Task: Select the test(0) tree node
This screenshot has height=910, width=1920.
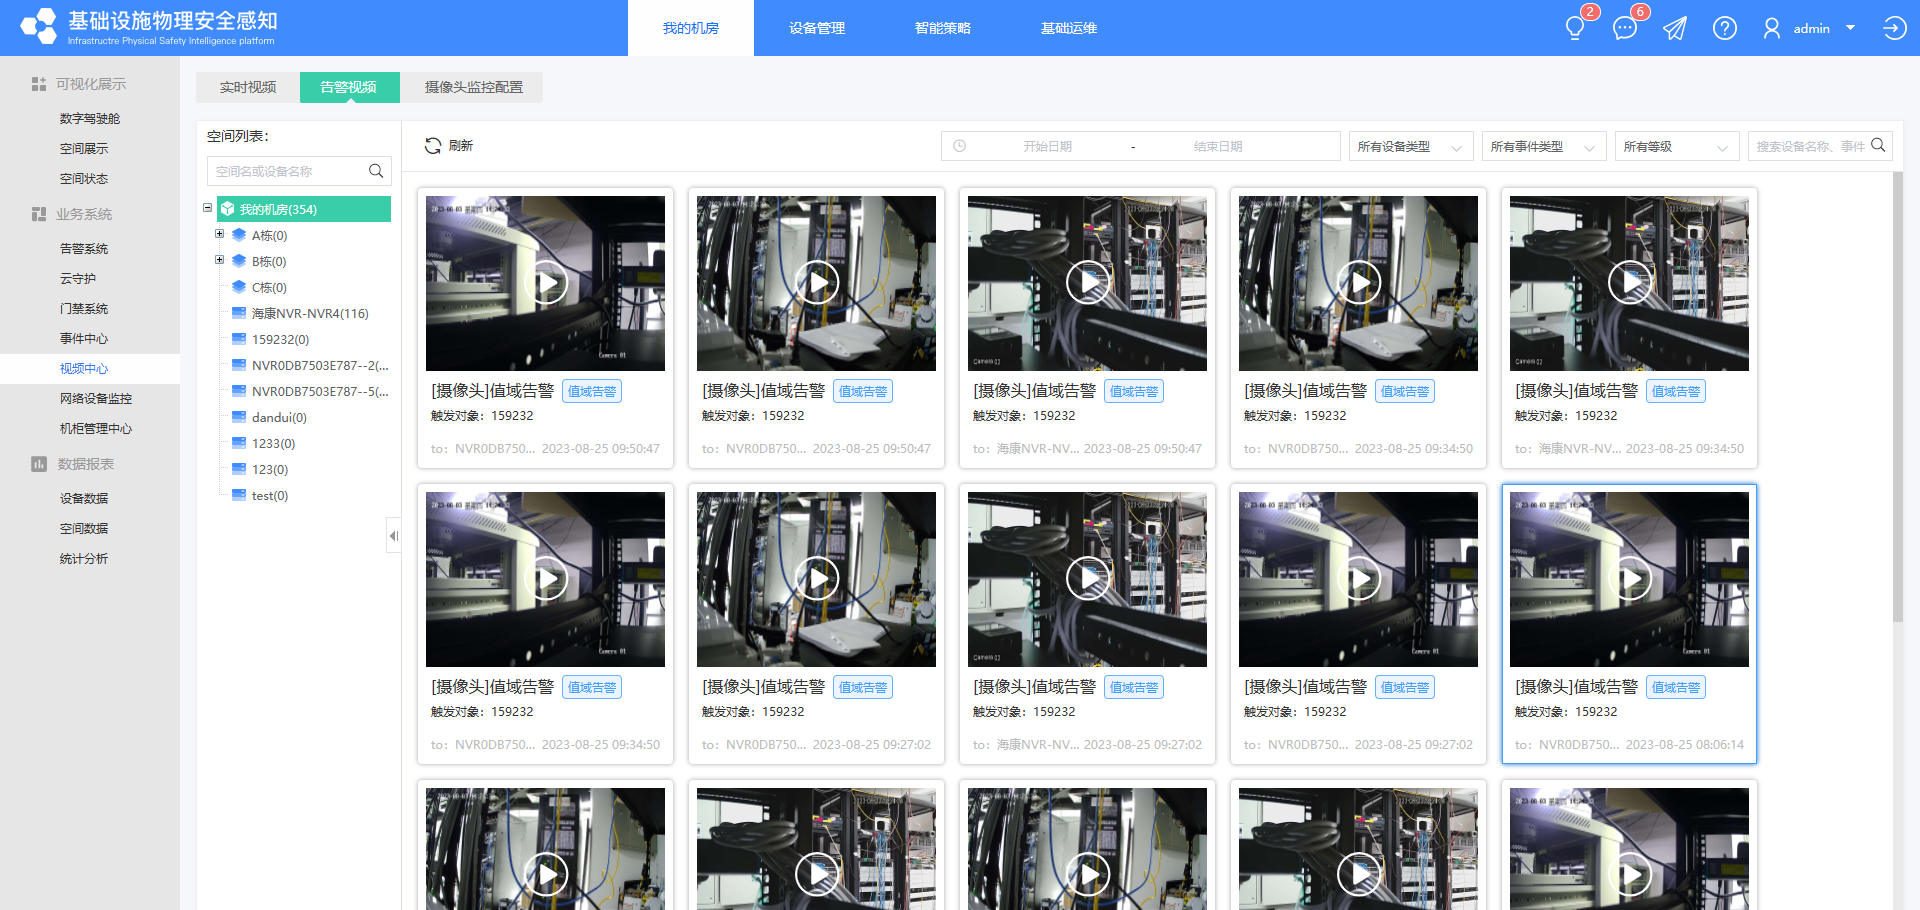Action: pyautogui.click(x=270, y=495)
